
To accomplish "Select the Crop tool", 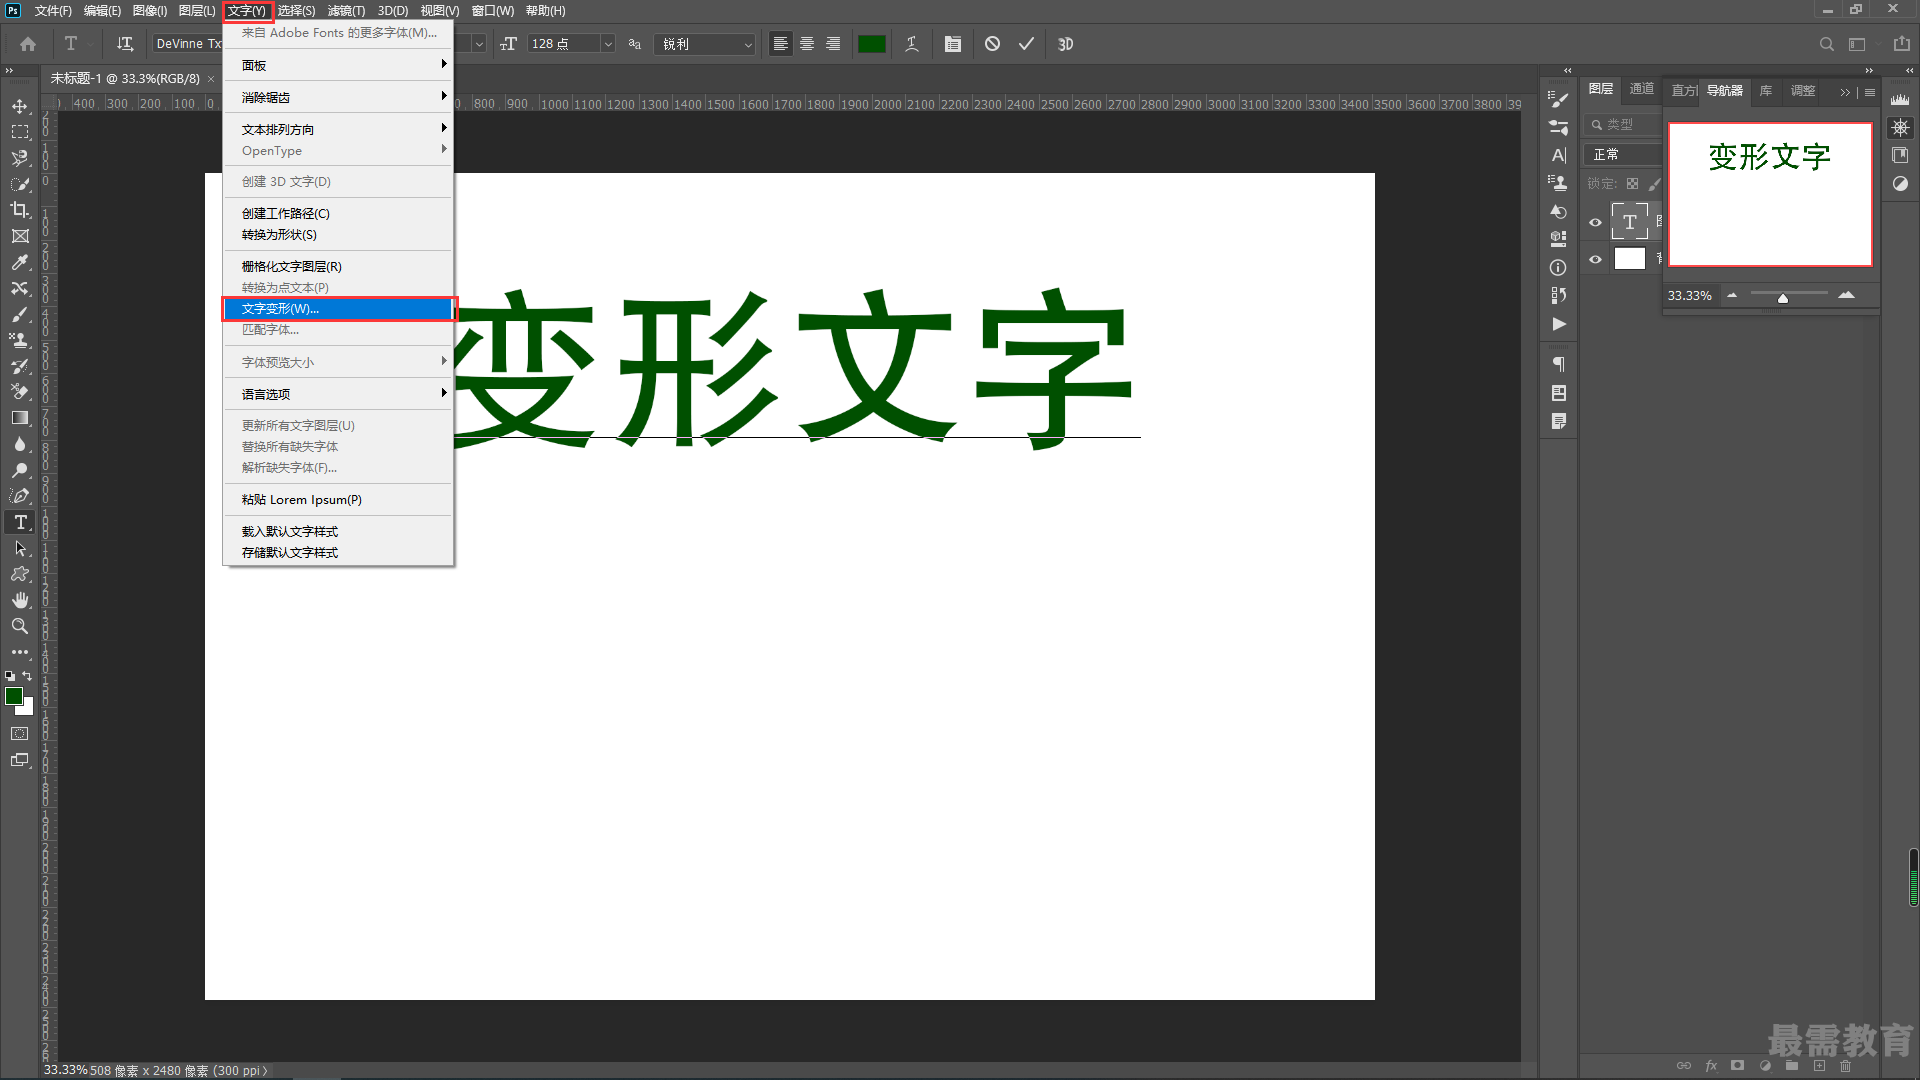I will pyautogui.click(x=20, y=210).
